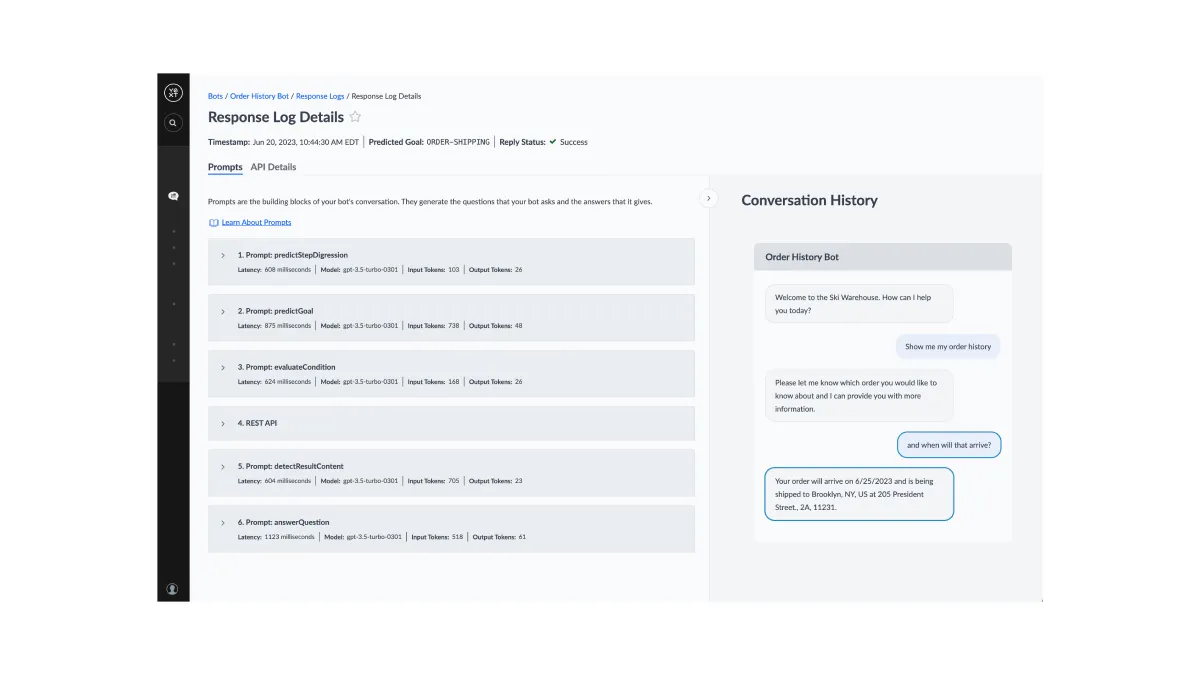Click the 875 milliseconds latency value
Image resolution: width=1200 pixels, height=675 pixels.
[287, 326]
